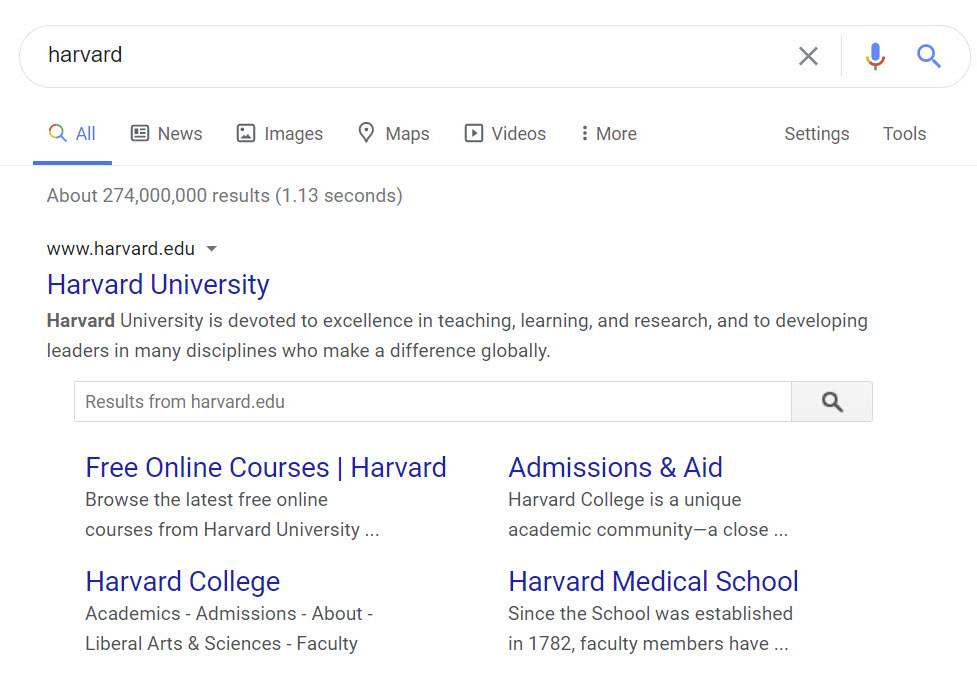Click the blue magnifying glass search icon

coord(929,56)
